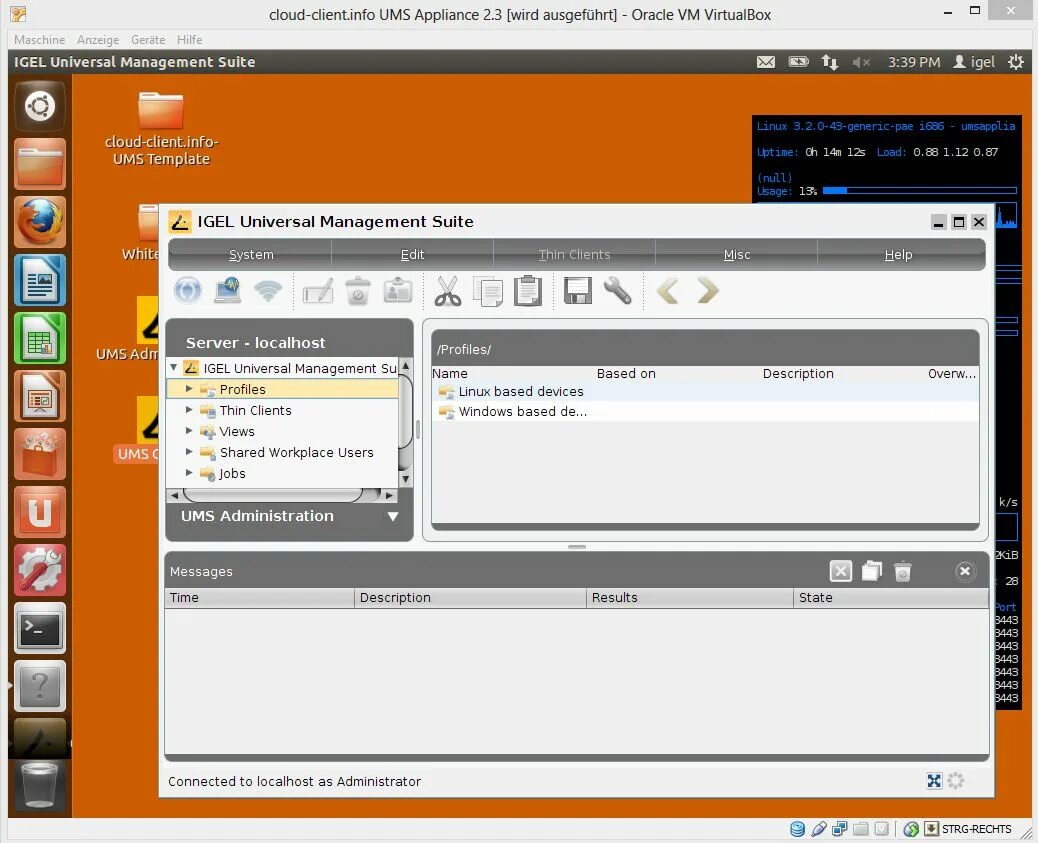Open LibreOffice Writer from the dock
The image size is (1038, 843).
(40, 280)
